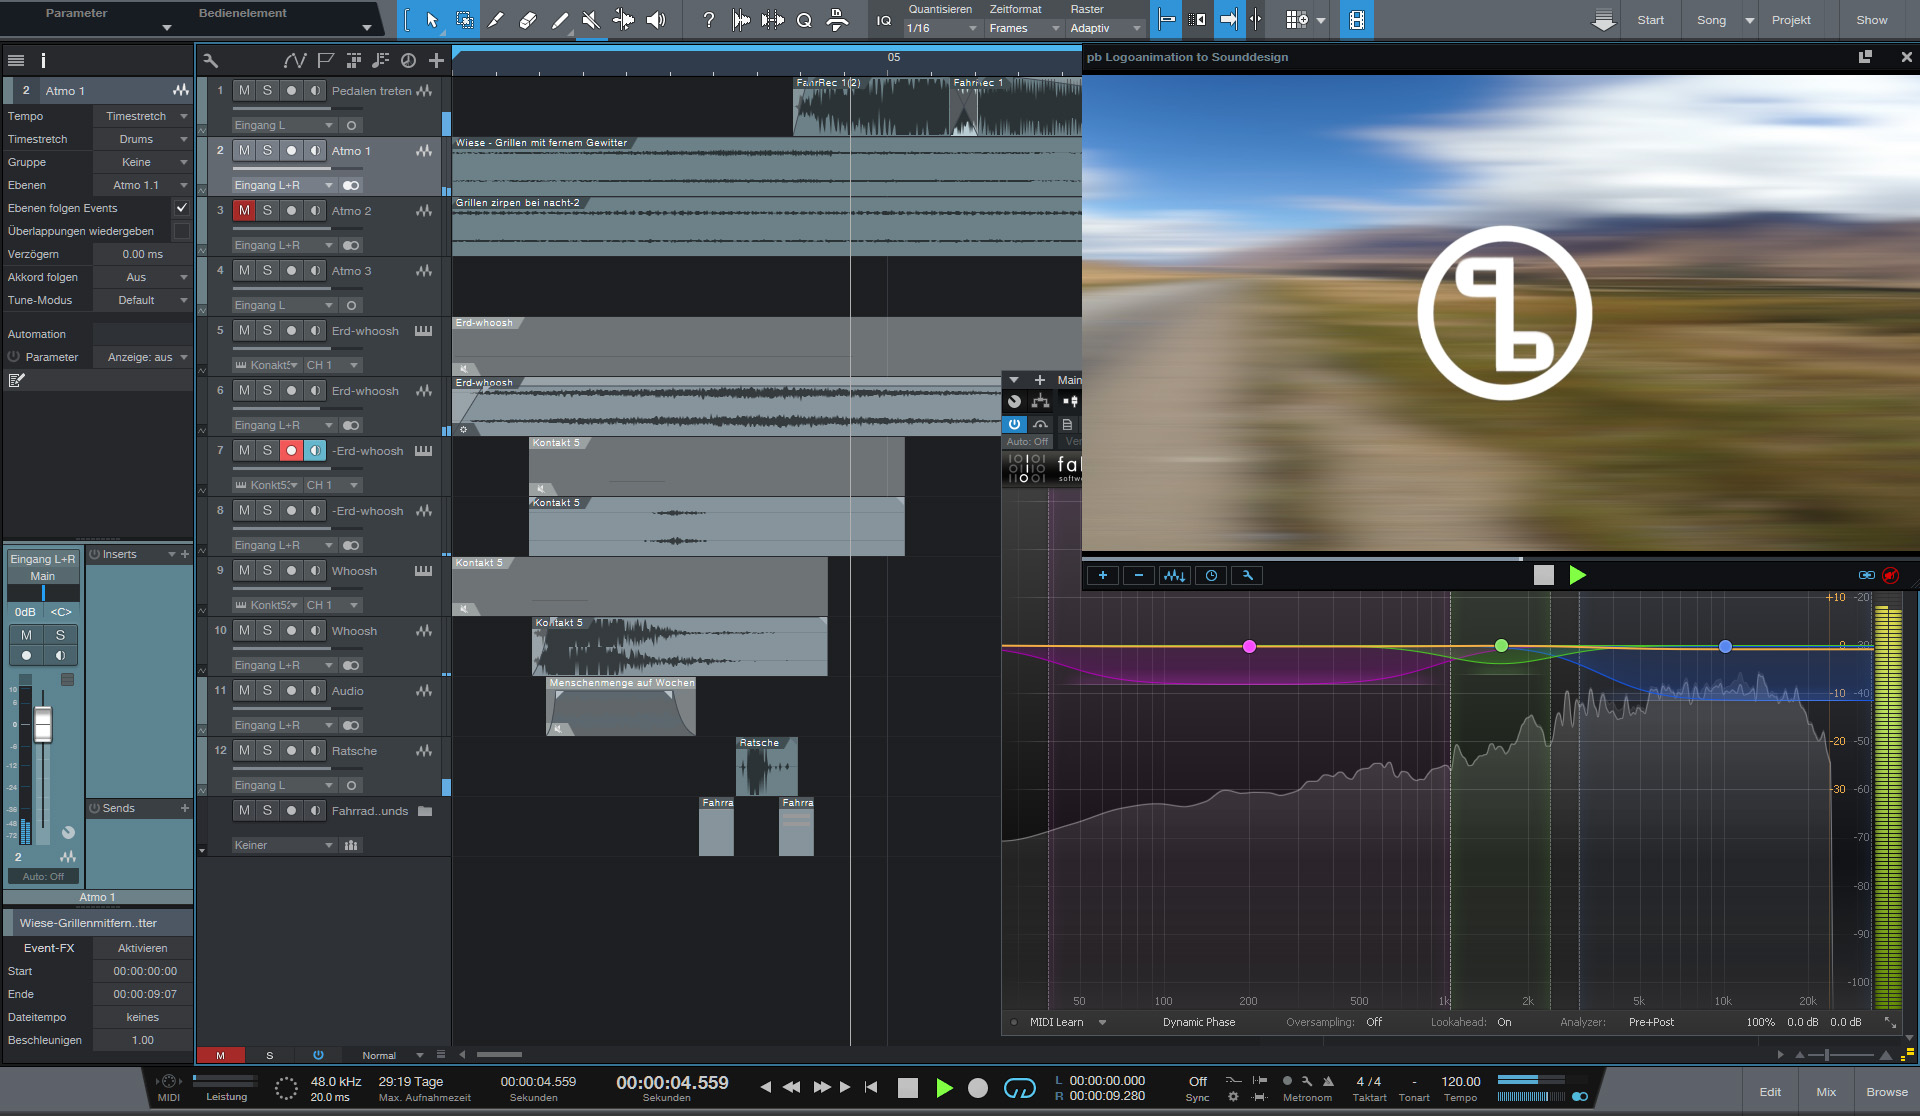
Task: Select the Mute tool
Action: pos(591,20)
